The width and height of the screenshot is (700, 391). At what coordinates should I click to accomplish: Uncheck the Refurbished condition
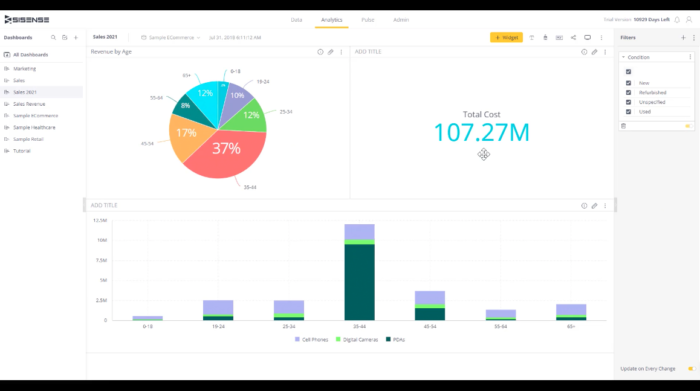[629, 92]
